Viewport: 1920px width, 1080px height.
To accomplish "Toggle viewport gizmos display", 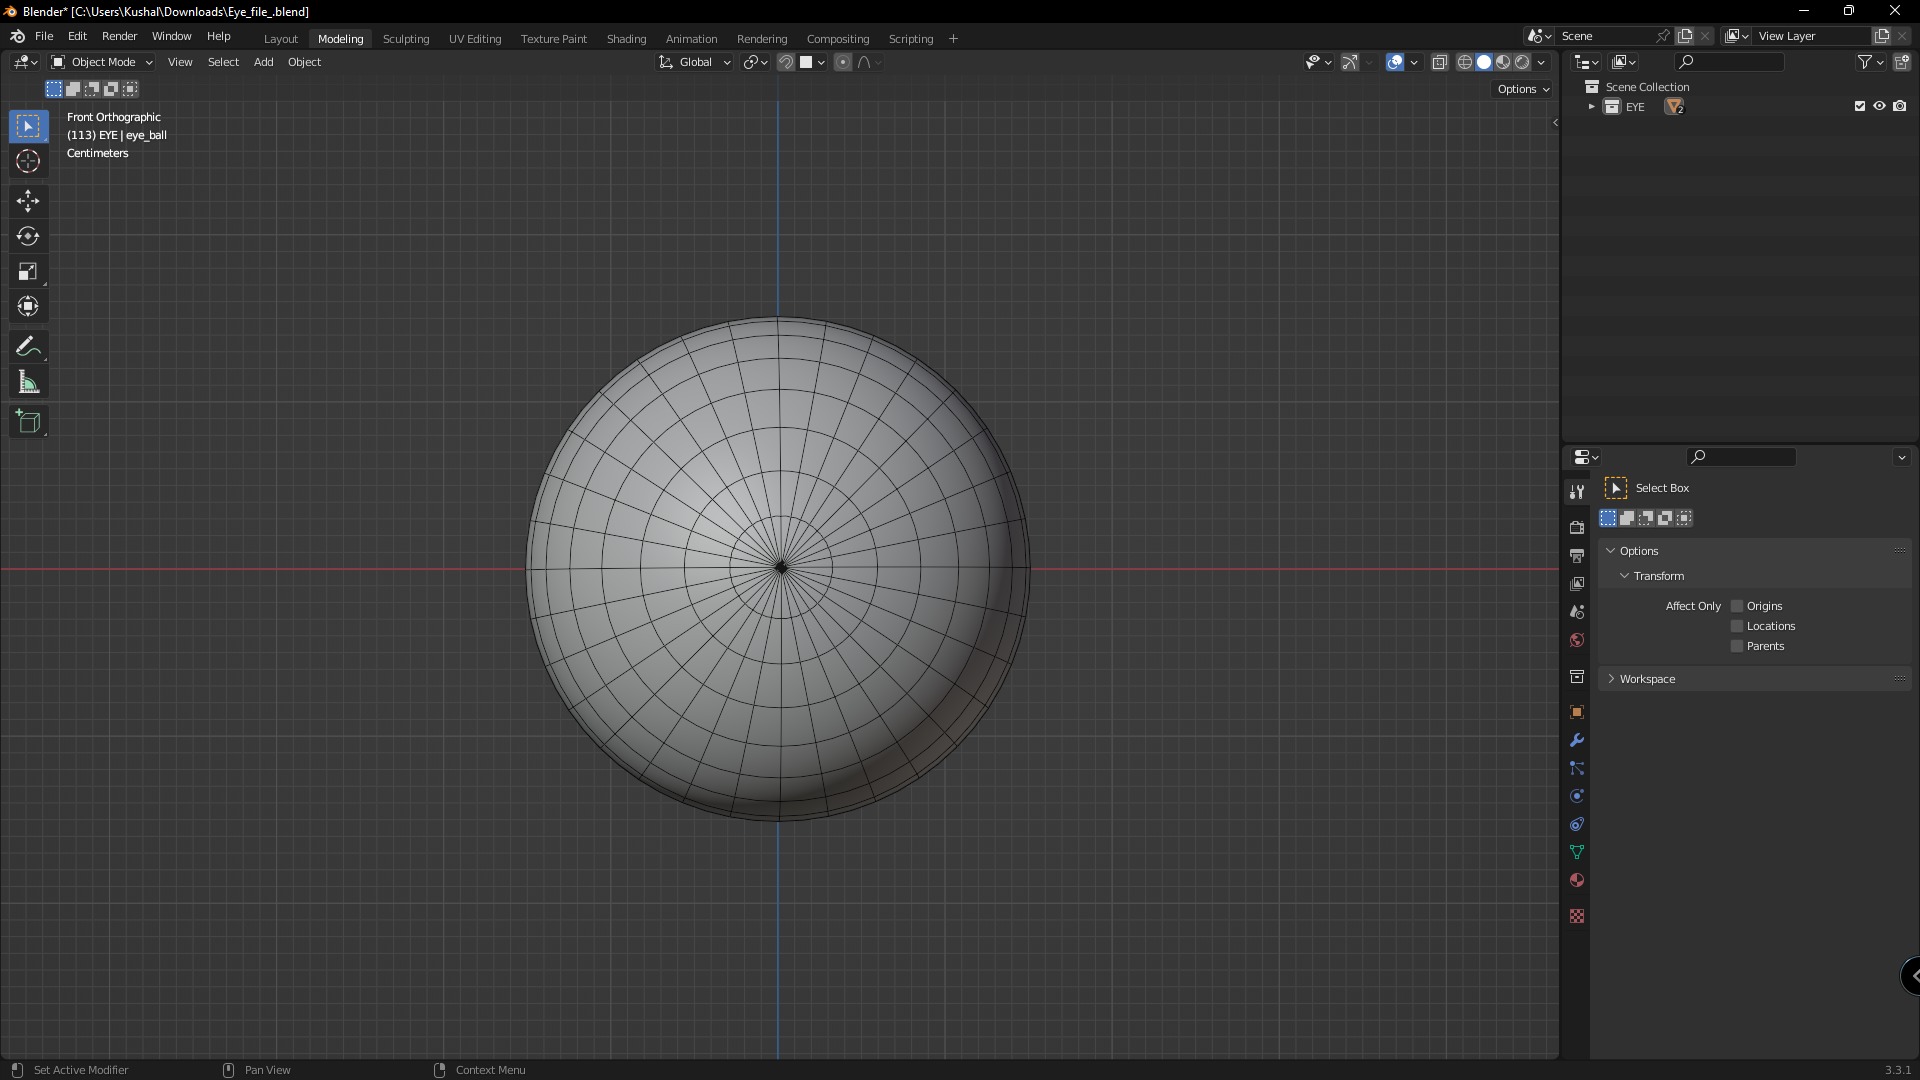I will (x=1350, y=62).
